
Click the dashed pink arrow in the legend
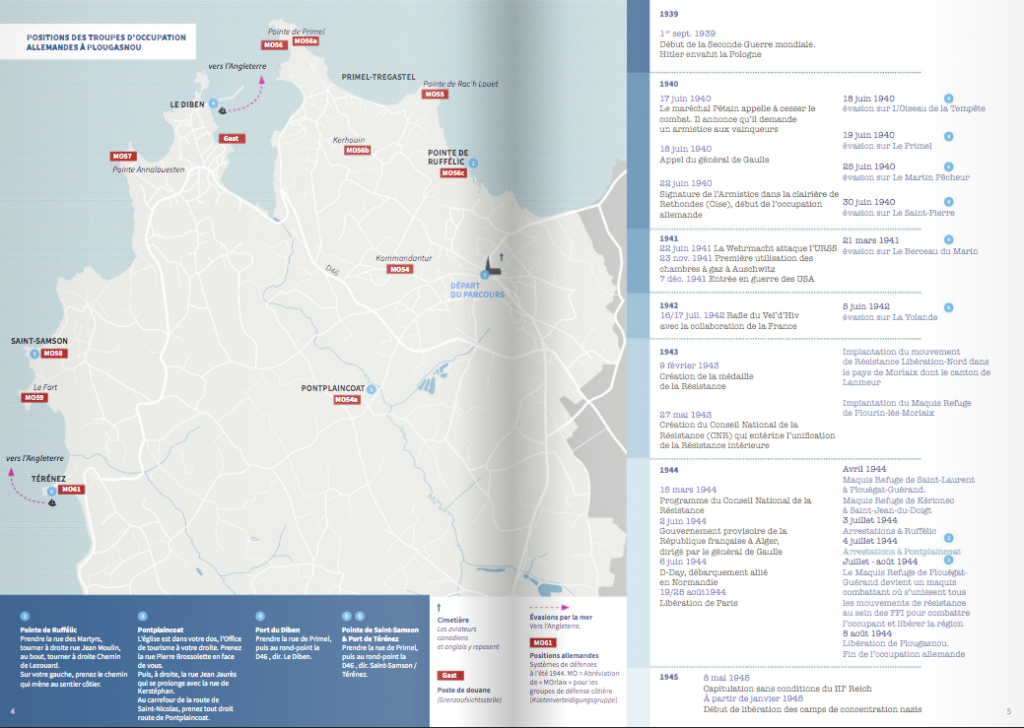[549, 607]
